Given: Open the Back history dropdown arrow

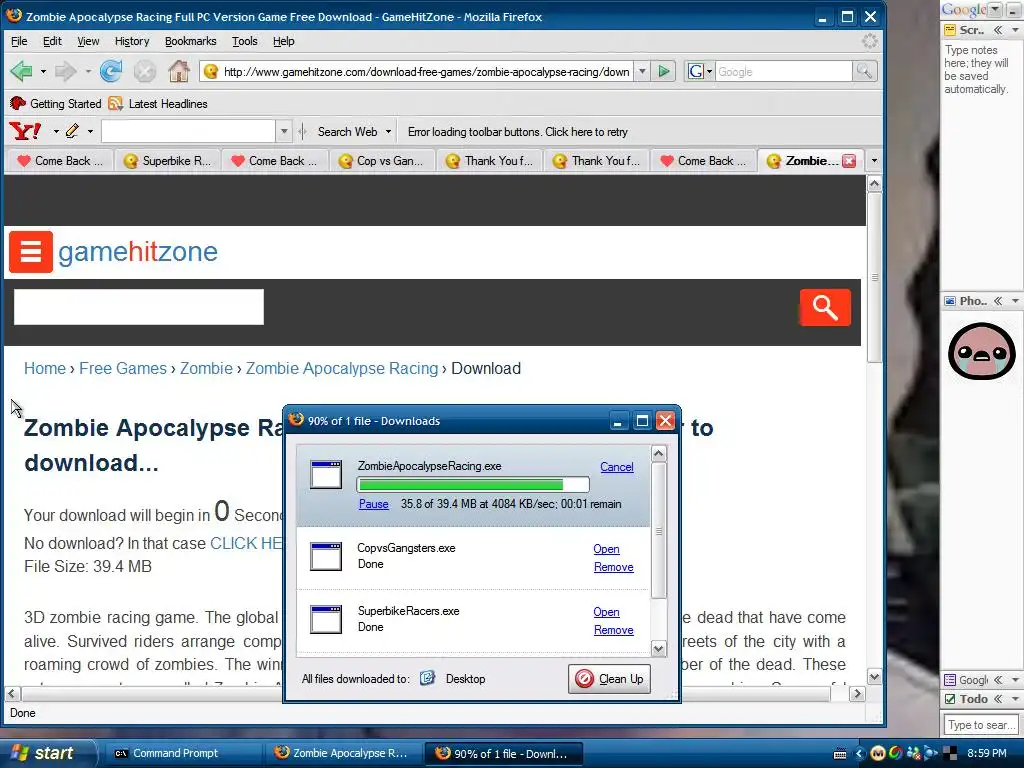Looking at the screenshot, I should [x=43, y=71].
